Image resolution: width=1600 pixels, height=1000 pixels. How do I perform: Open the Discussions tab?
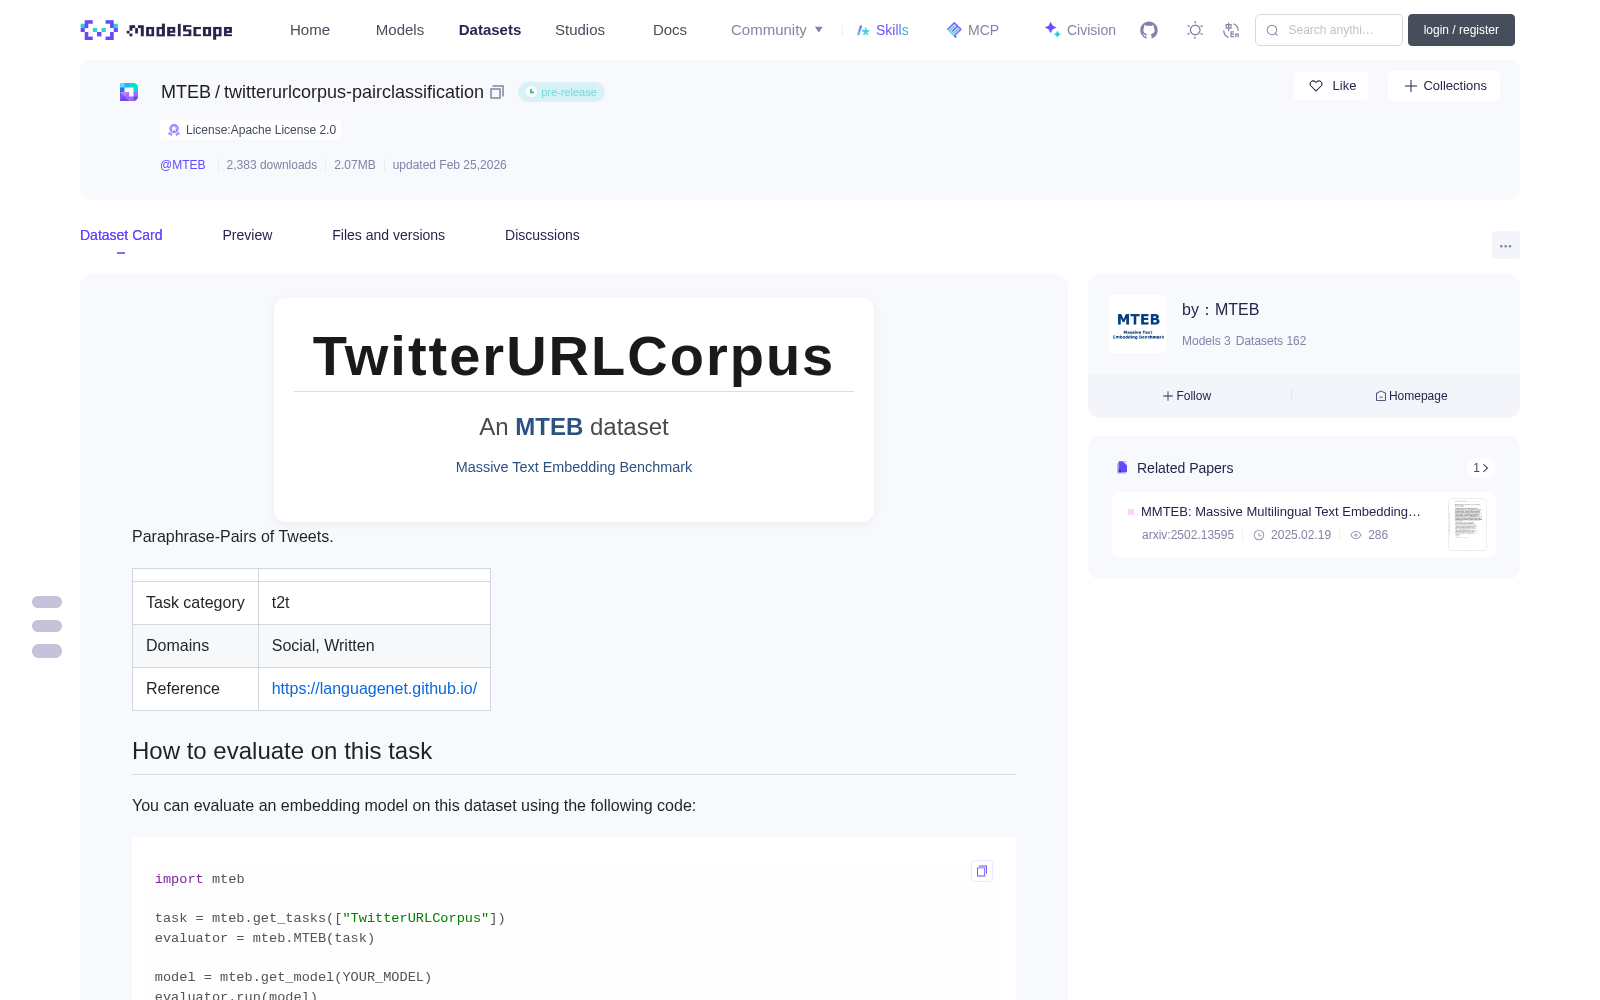point(542,235)
